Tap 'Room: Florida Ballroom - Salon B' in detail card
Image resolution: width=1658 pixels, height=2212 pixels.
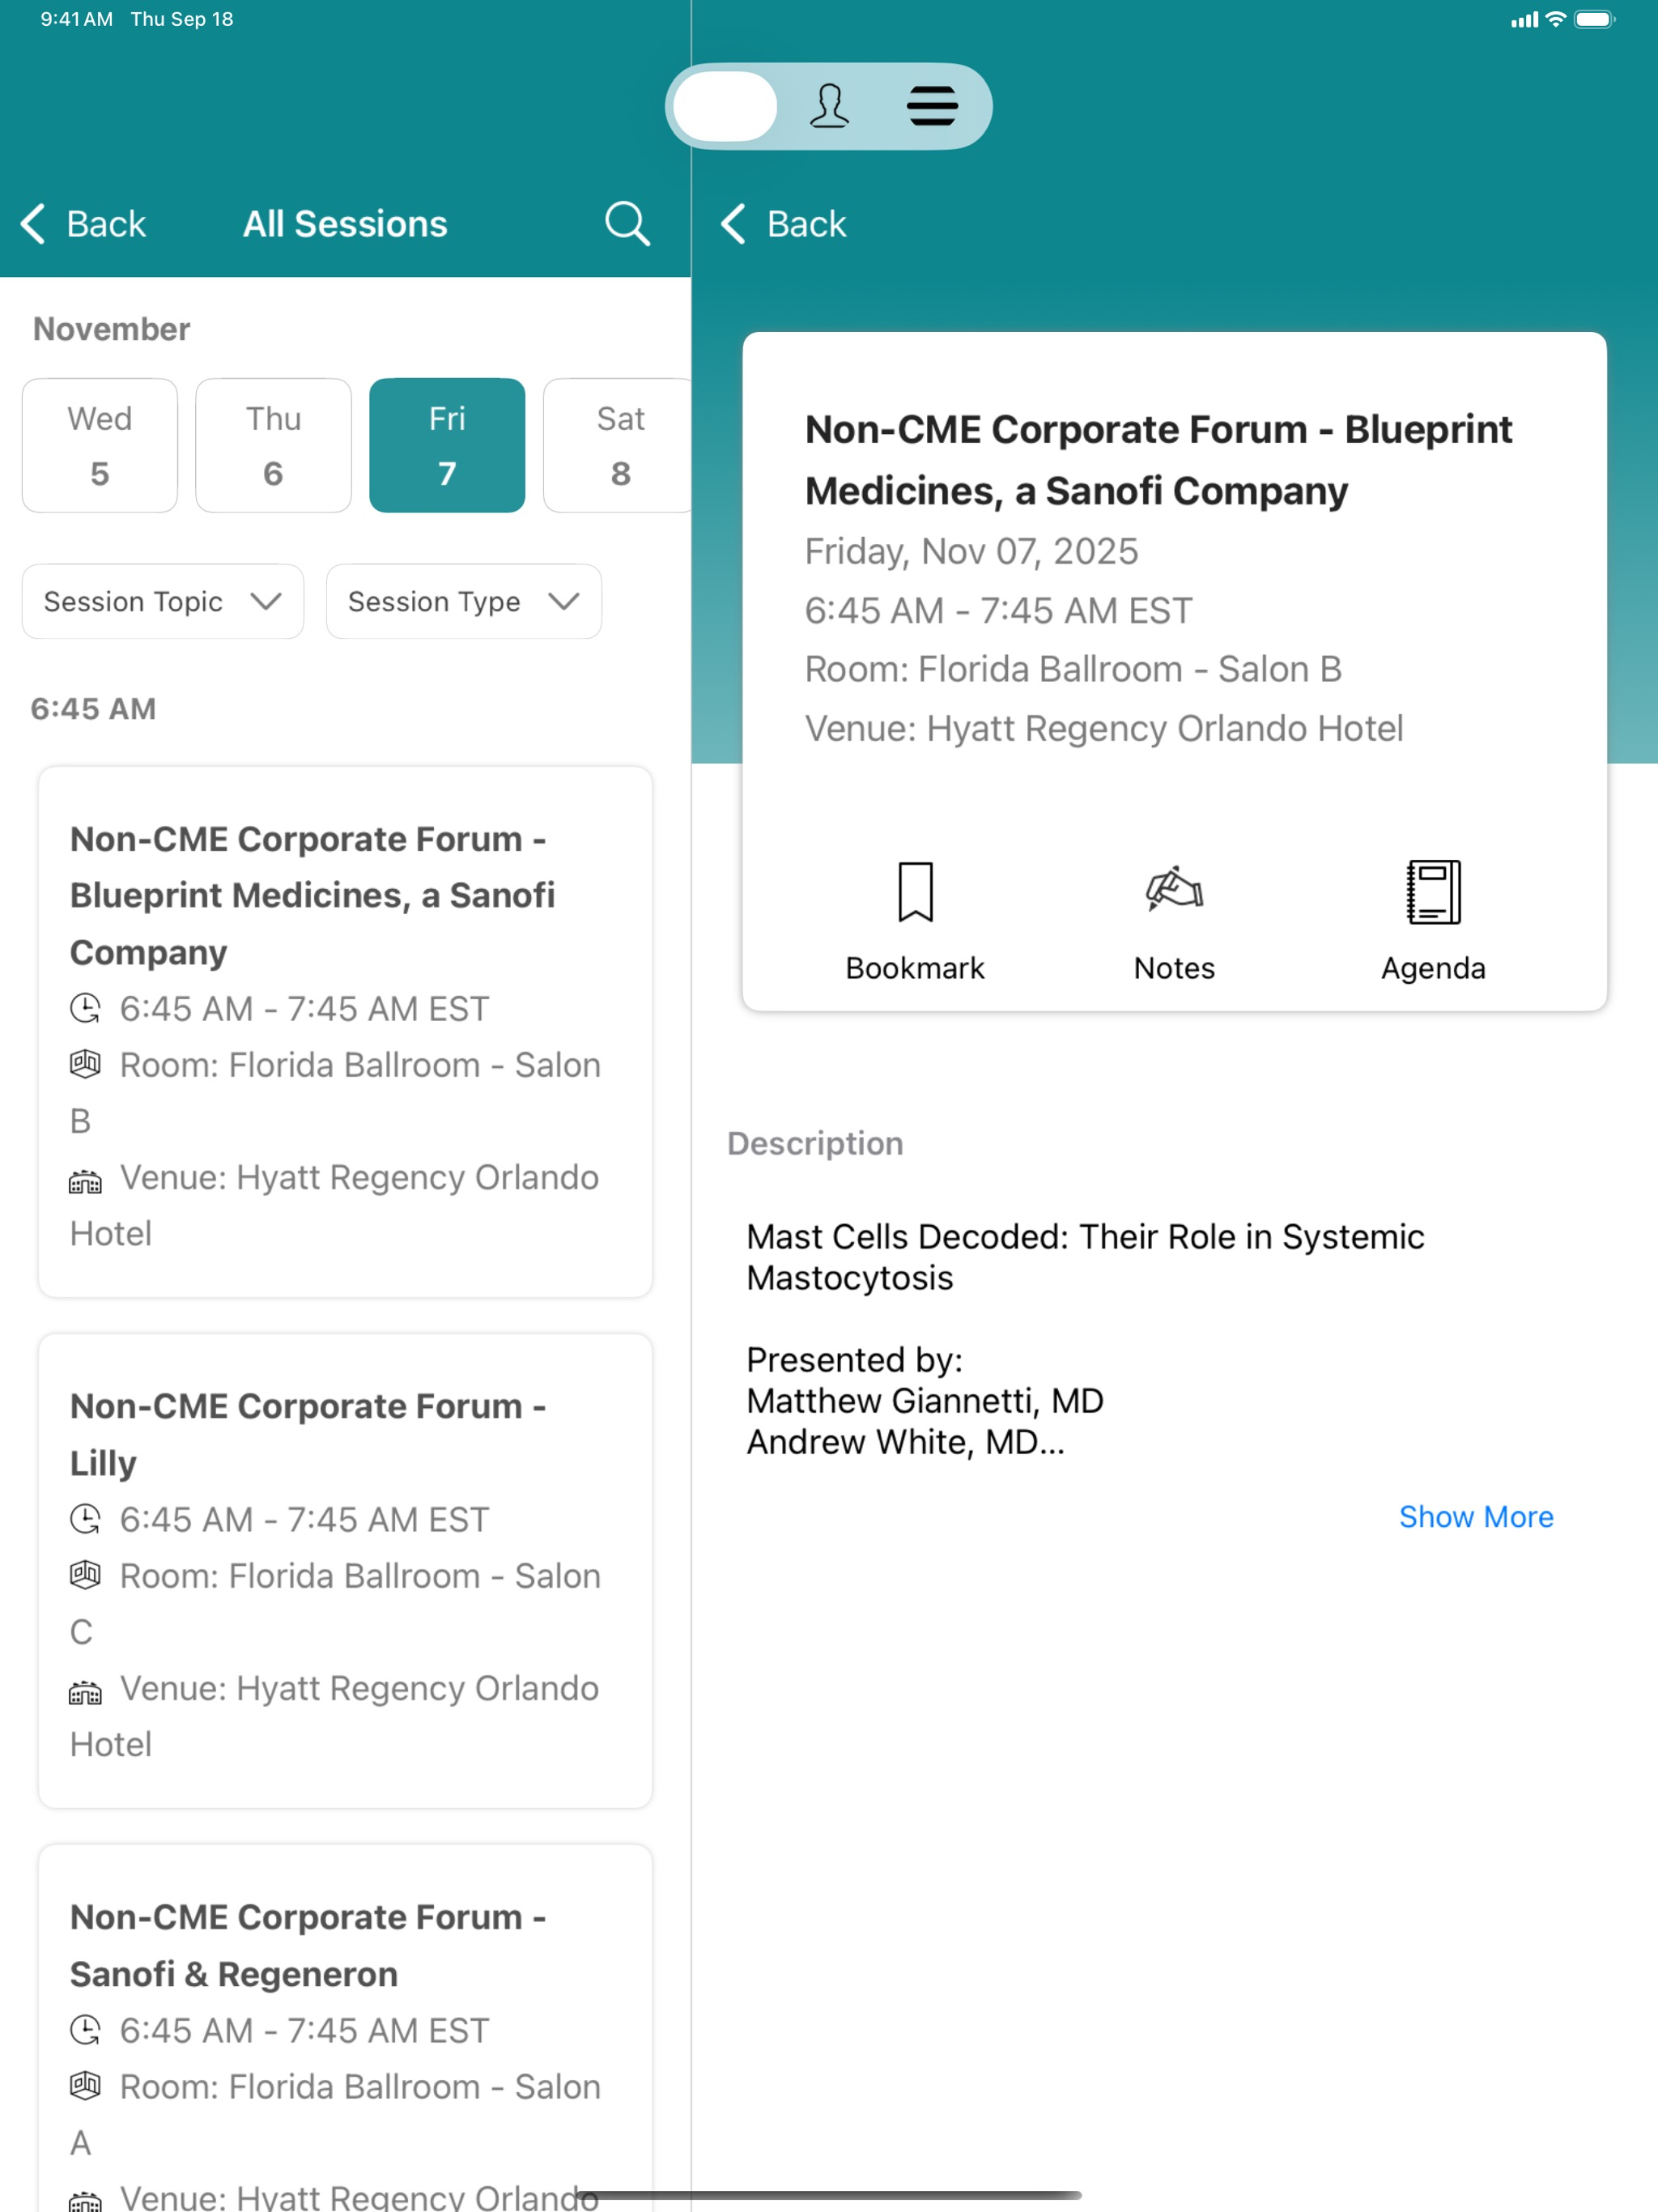click(x=1073, y=669)
